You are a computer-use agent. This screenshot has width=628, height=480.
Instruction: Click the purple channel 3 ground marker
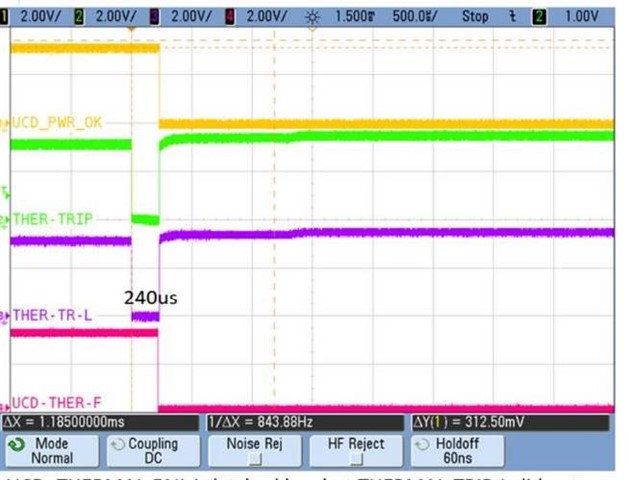click(x=4, y=316)
